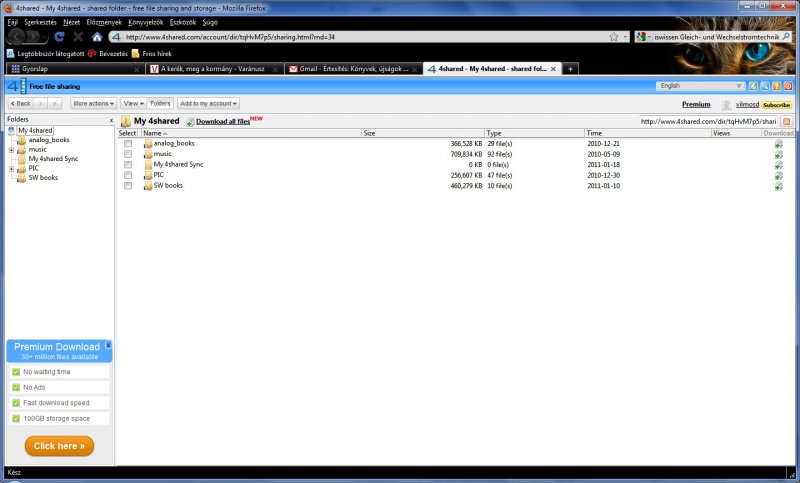Image resolution: width=800 pixels, height=483 pixels.
Task: Select SW books in folder tree
Action: coord(43,178)
